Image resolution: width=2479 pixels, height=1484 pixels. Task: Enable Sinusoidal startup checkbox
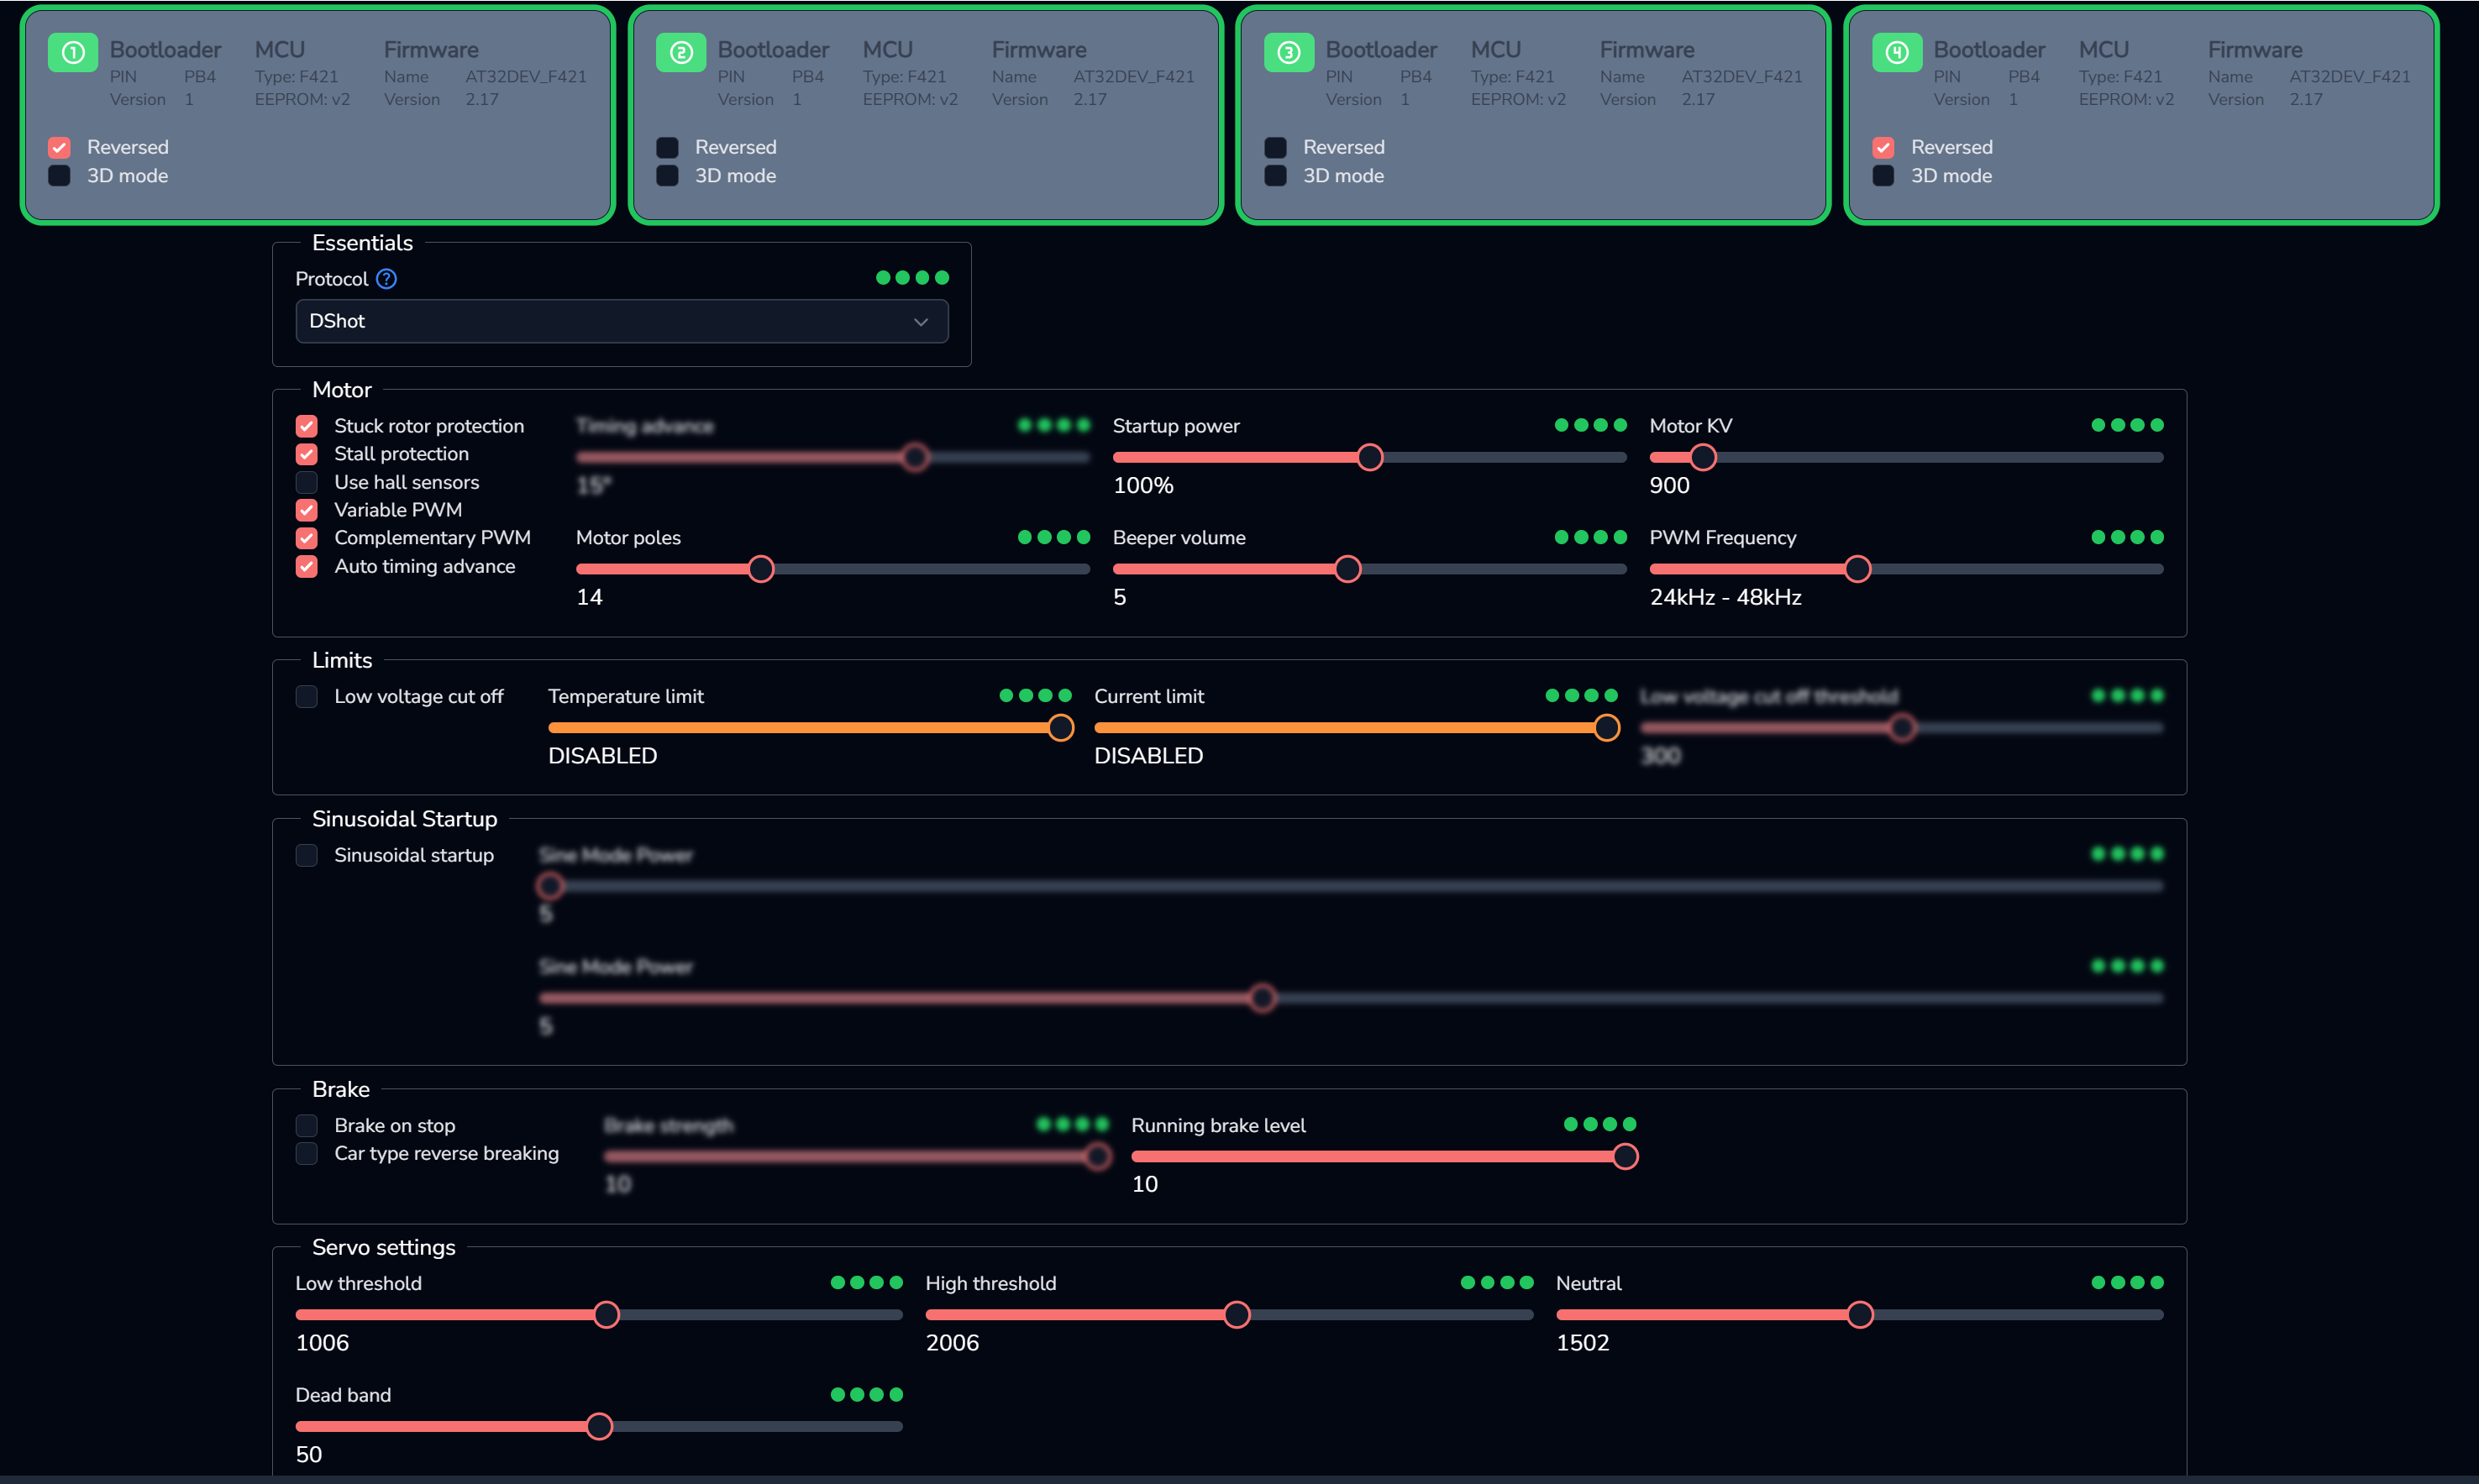coord(307,855)
